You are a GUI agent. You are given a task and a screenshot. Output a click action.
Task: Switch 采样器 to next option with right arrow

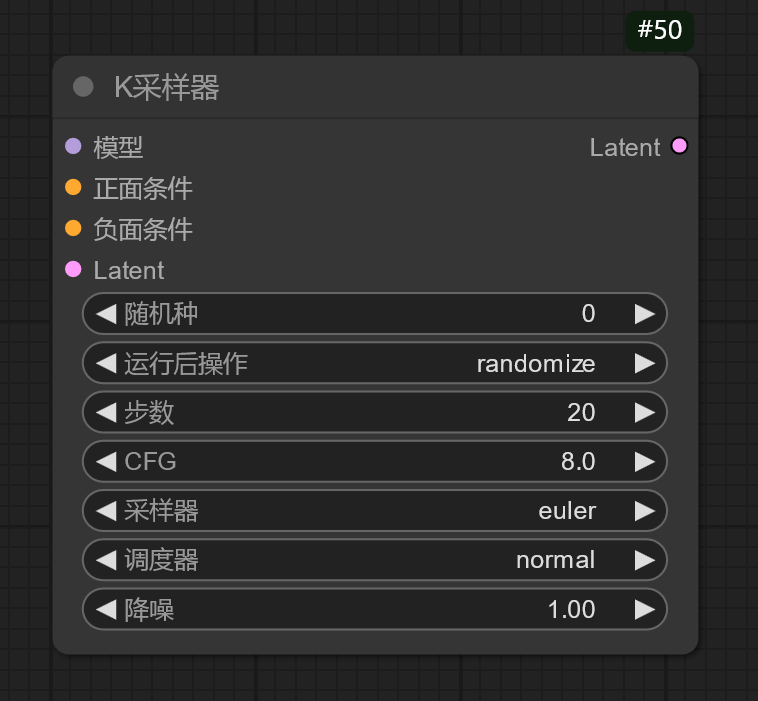coord(644,511)
